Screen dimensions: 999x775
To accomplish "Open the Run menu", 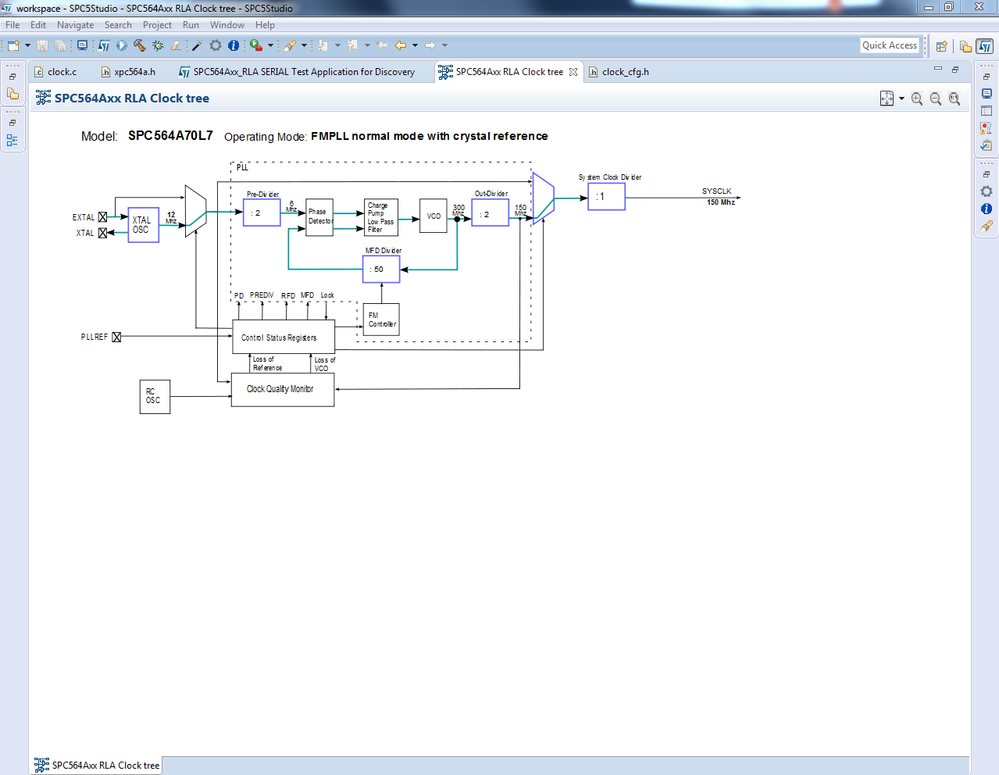I will [190, 25].
